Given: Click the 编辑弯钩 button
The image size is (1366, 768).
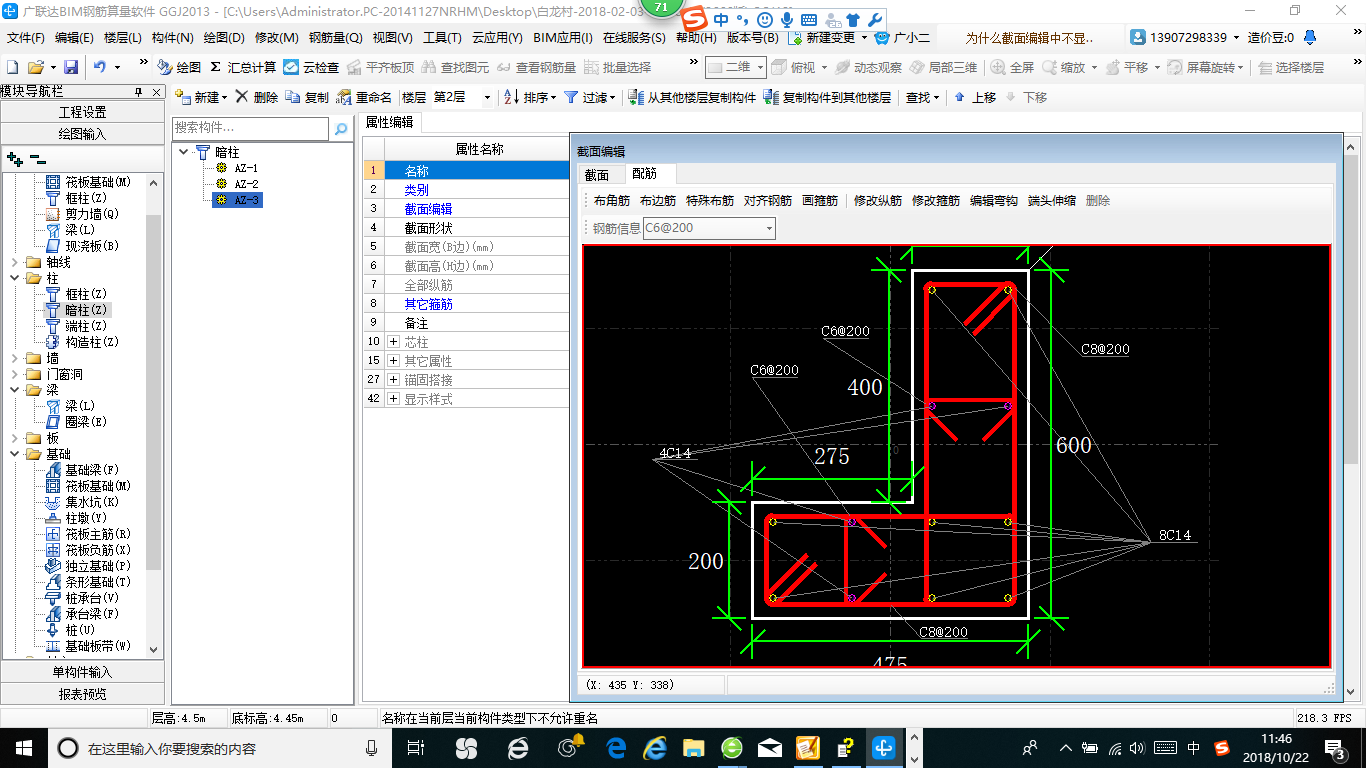Looking at the screenshot, I should click(x=994, y=201).
